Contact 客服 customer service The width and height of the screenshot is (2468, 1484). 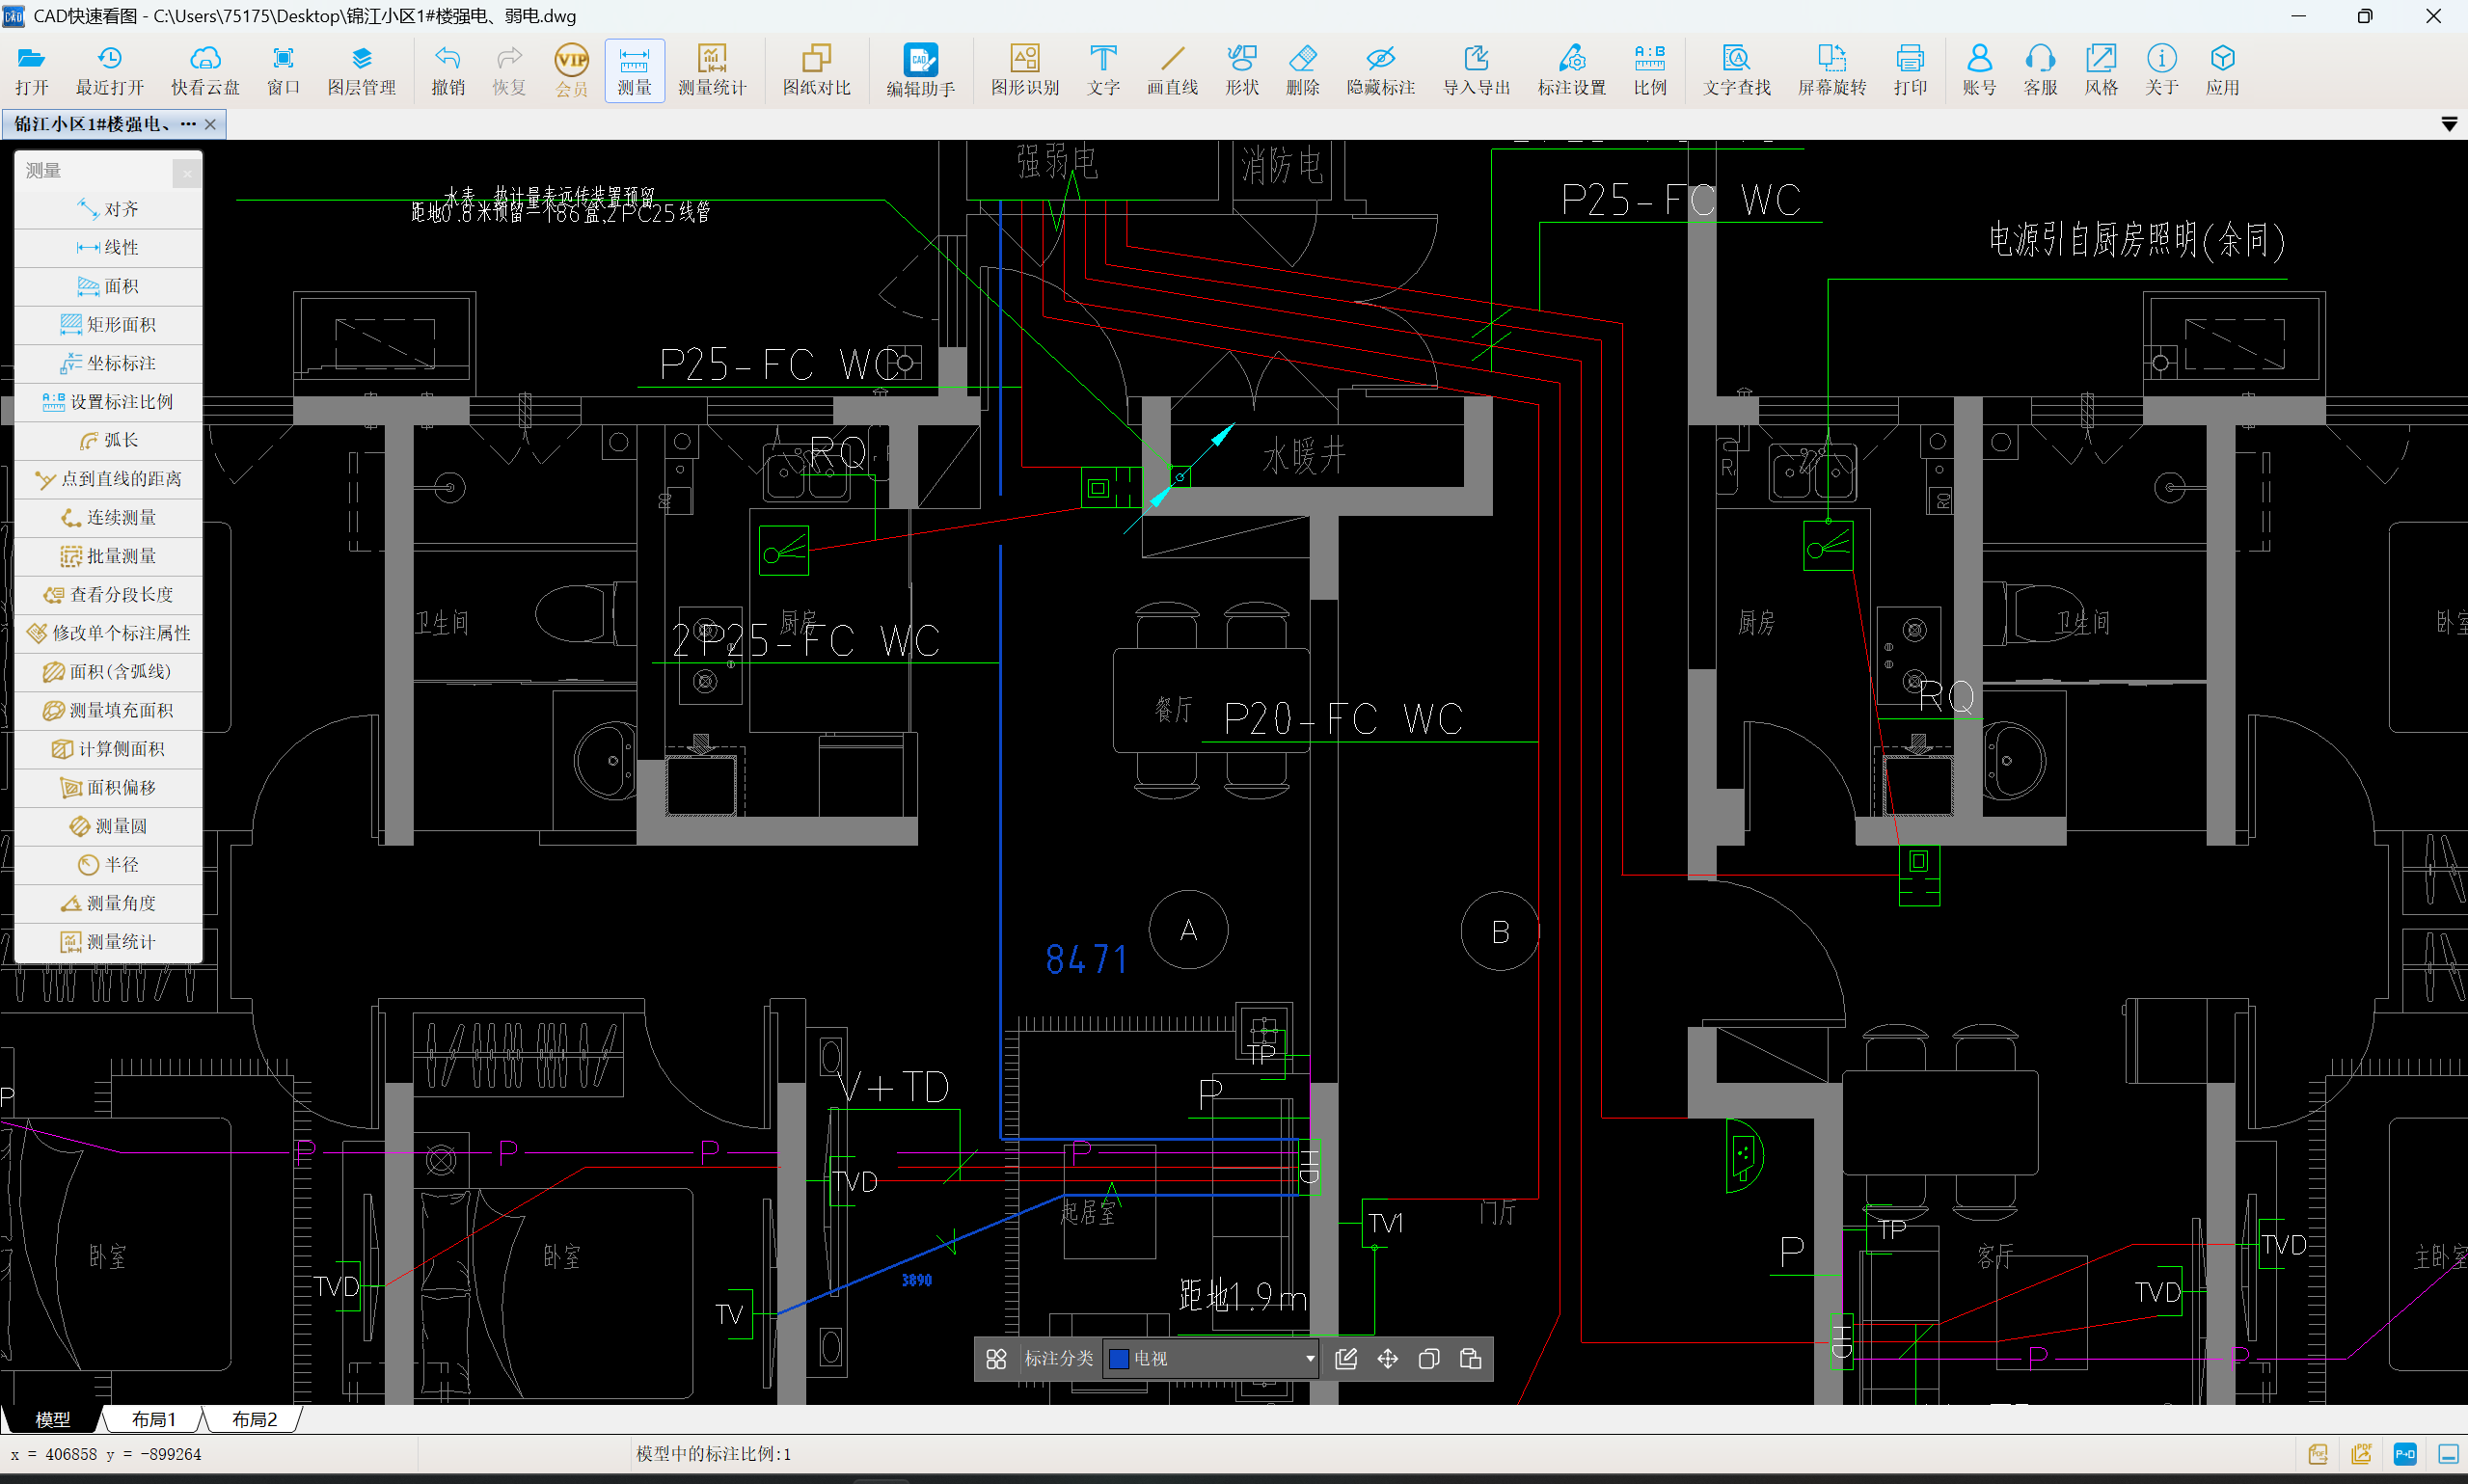2040,70
